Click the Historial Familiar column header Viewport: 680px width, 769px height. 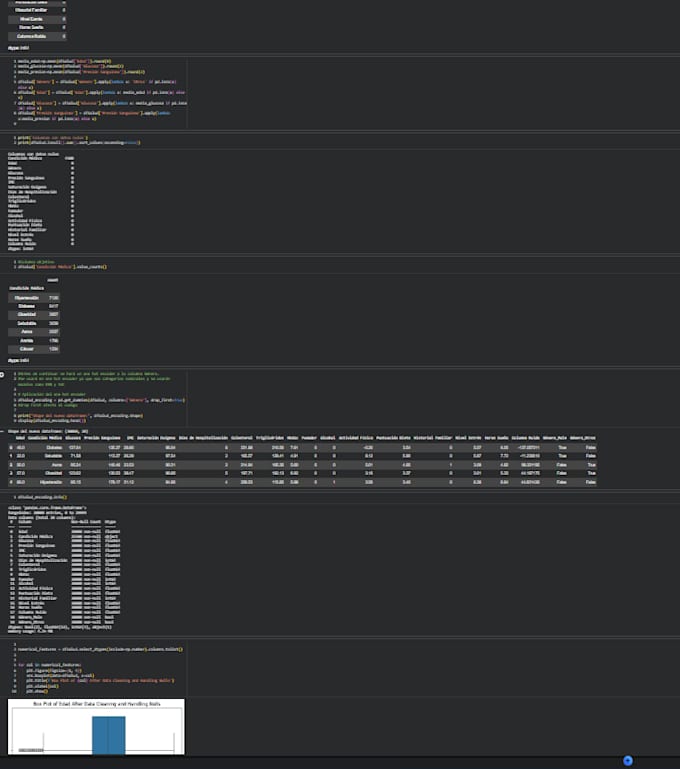pos(432,438)
